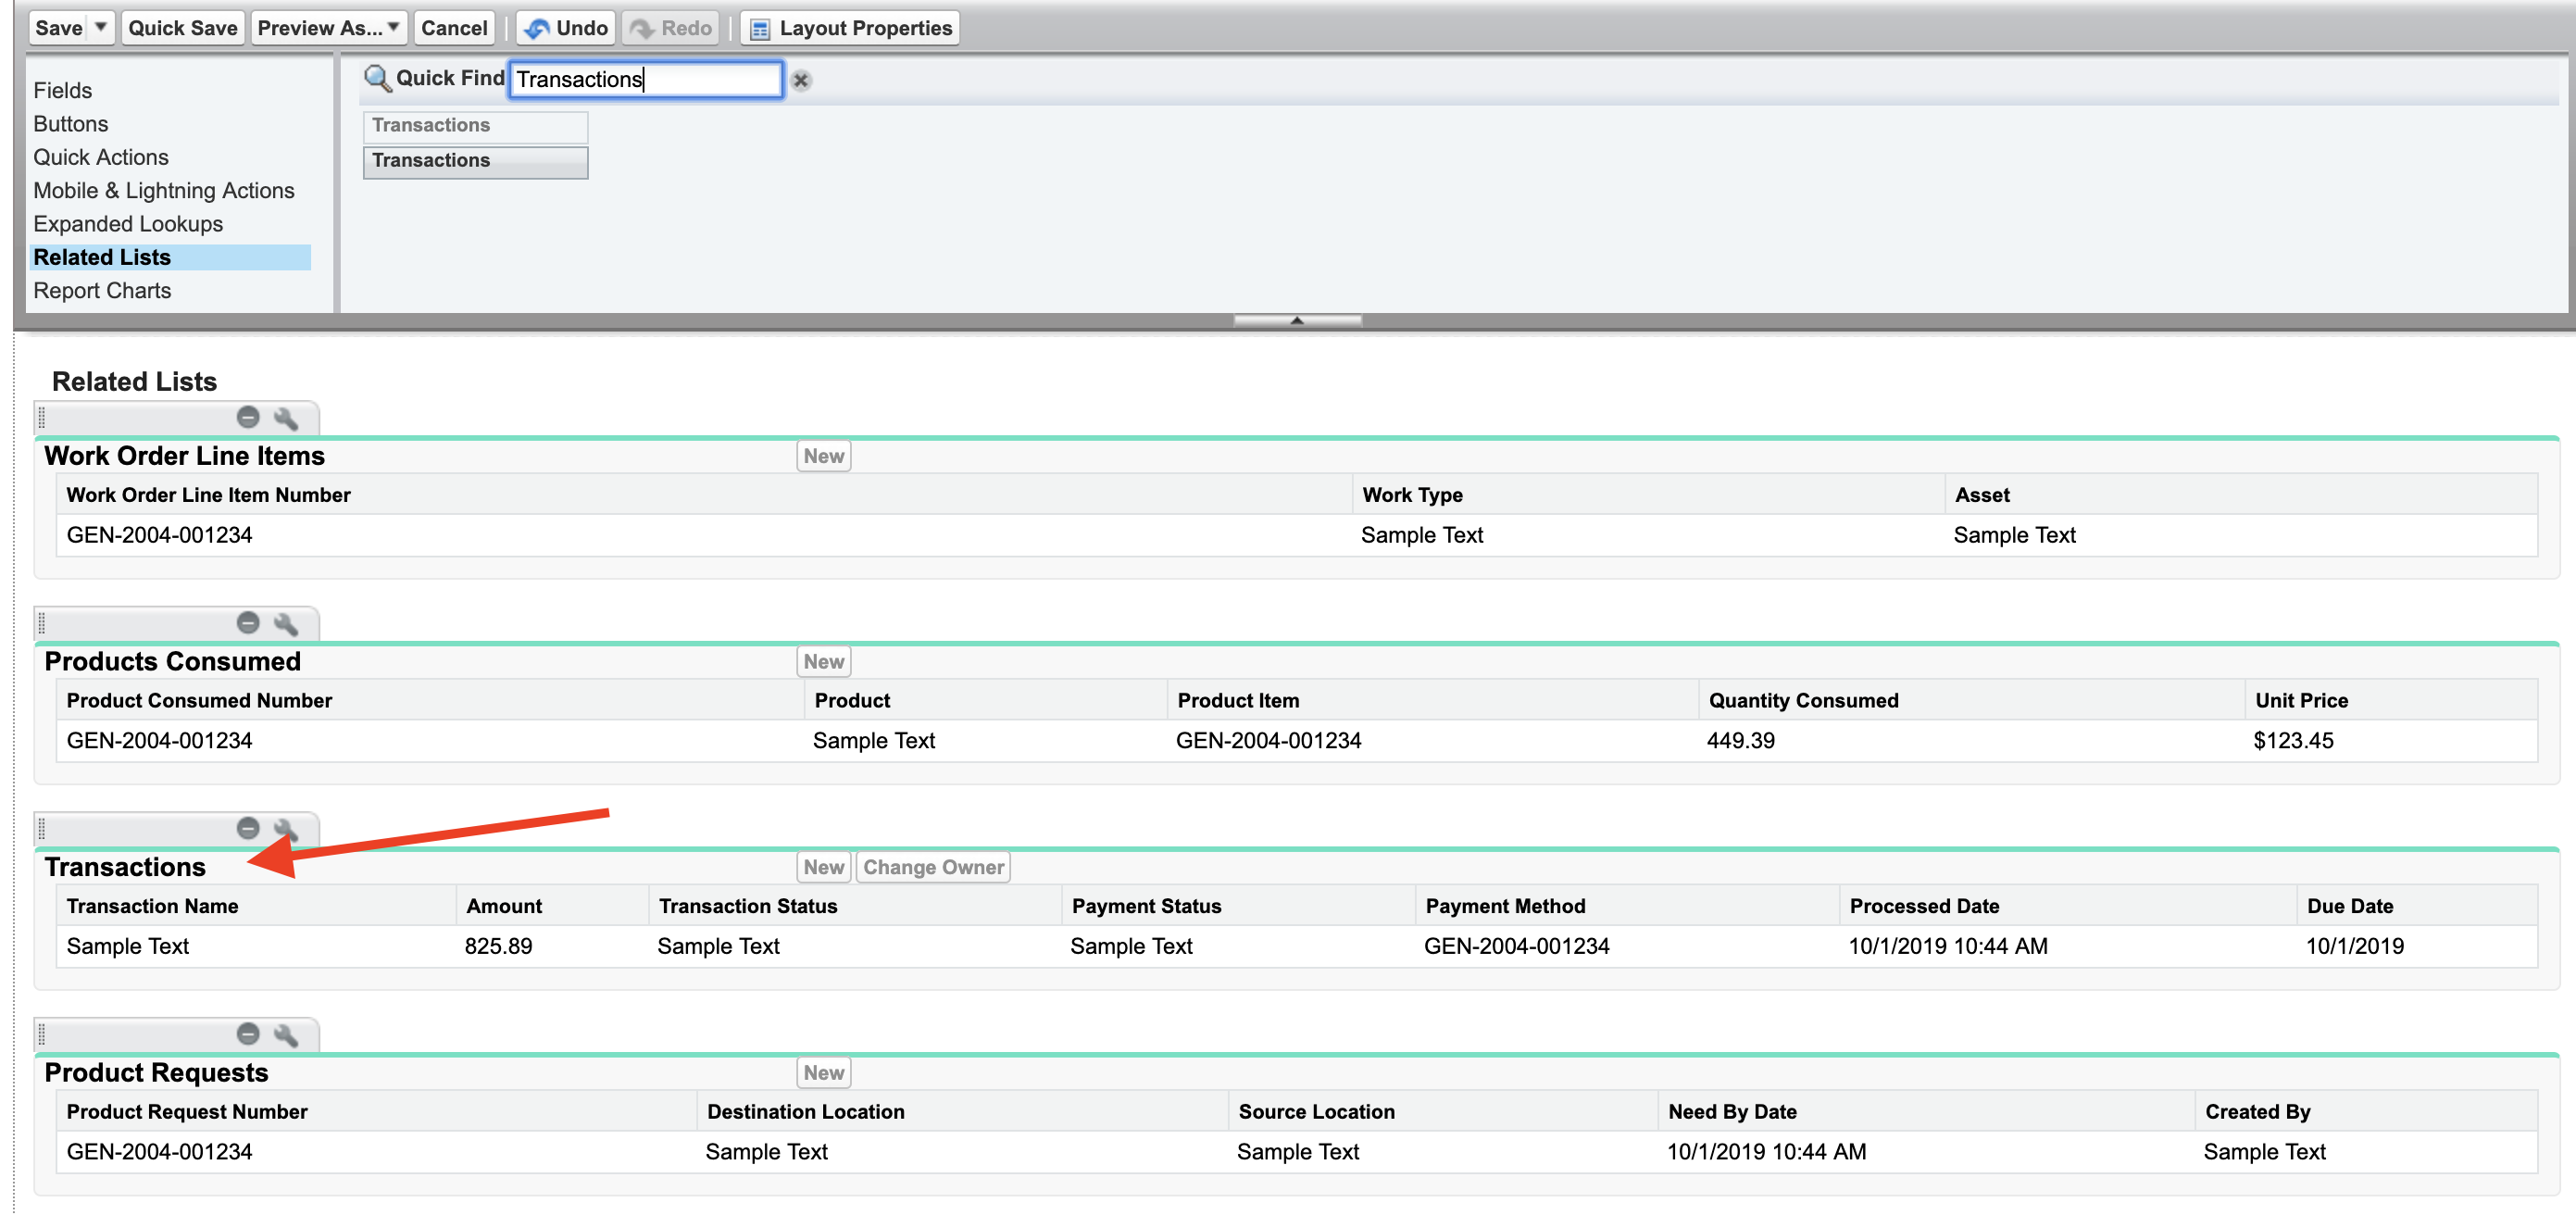Click the drag handle above Transactions
The height and width of the screenshot is (1215, 2576).
click(42, 829)
